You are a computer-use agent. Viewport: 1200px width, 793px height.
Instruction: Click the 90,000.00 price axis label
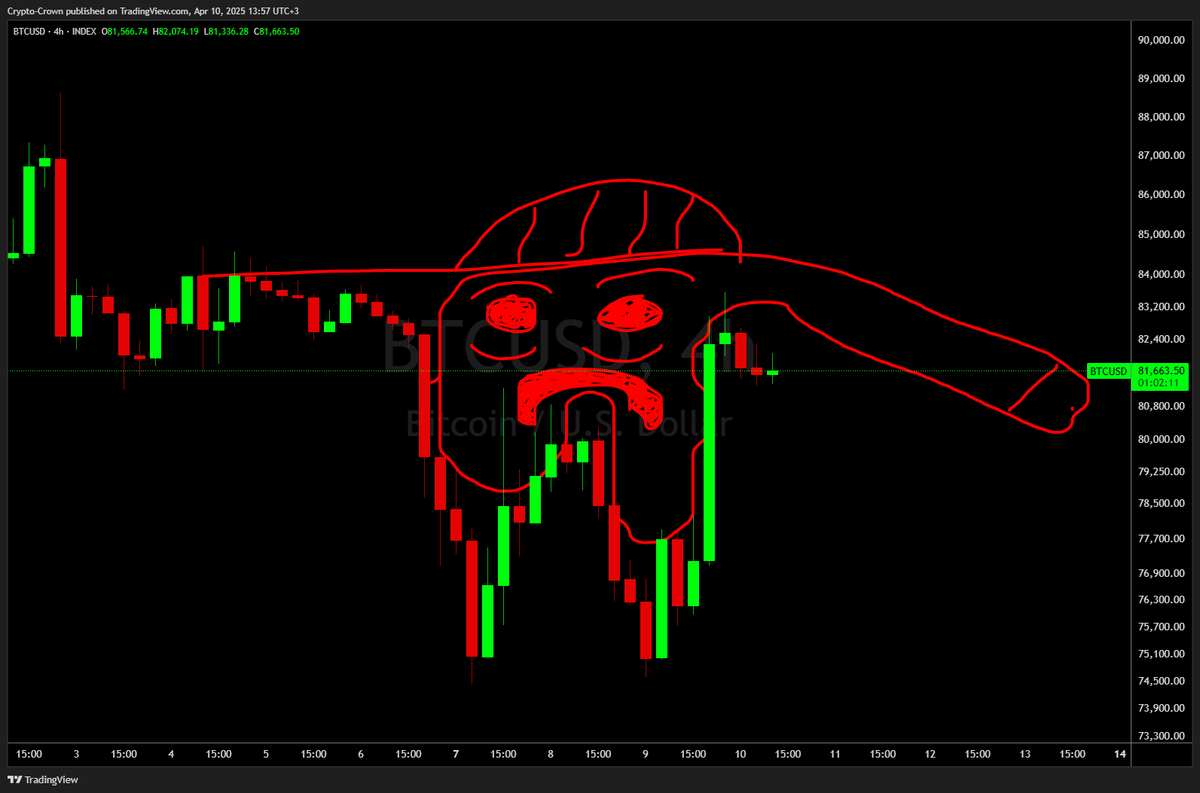point(1161,40)
